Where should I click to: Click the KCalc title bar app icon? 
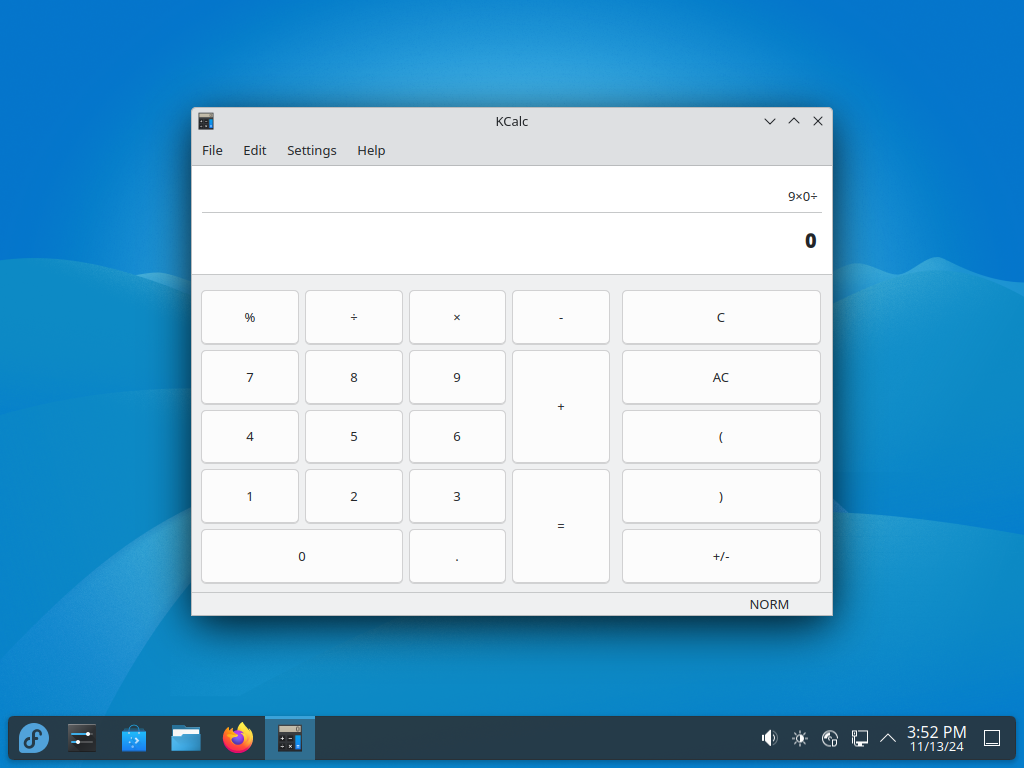coord(206,121)
